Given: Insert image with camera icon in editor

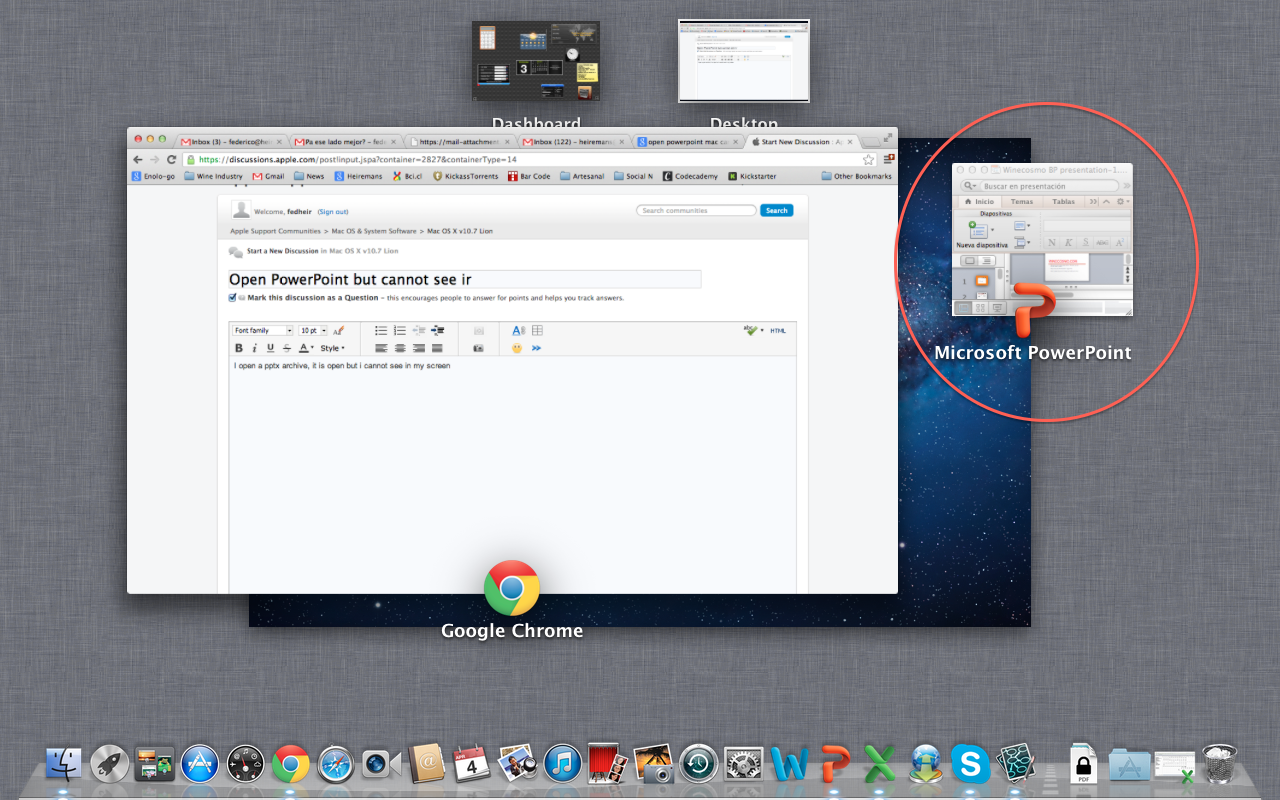Looking at the screenshot, I should coord(478,348).
